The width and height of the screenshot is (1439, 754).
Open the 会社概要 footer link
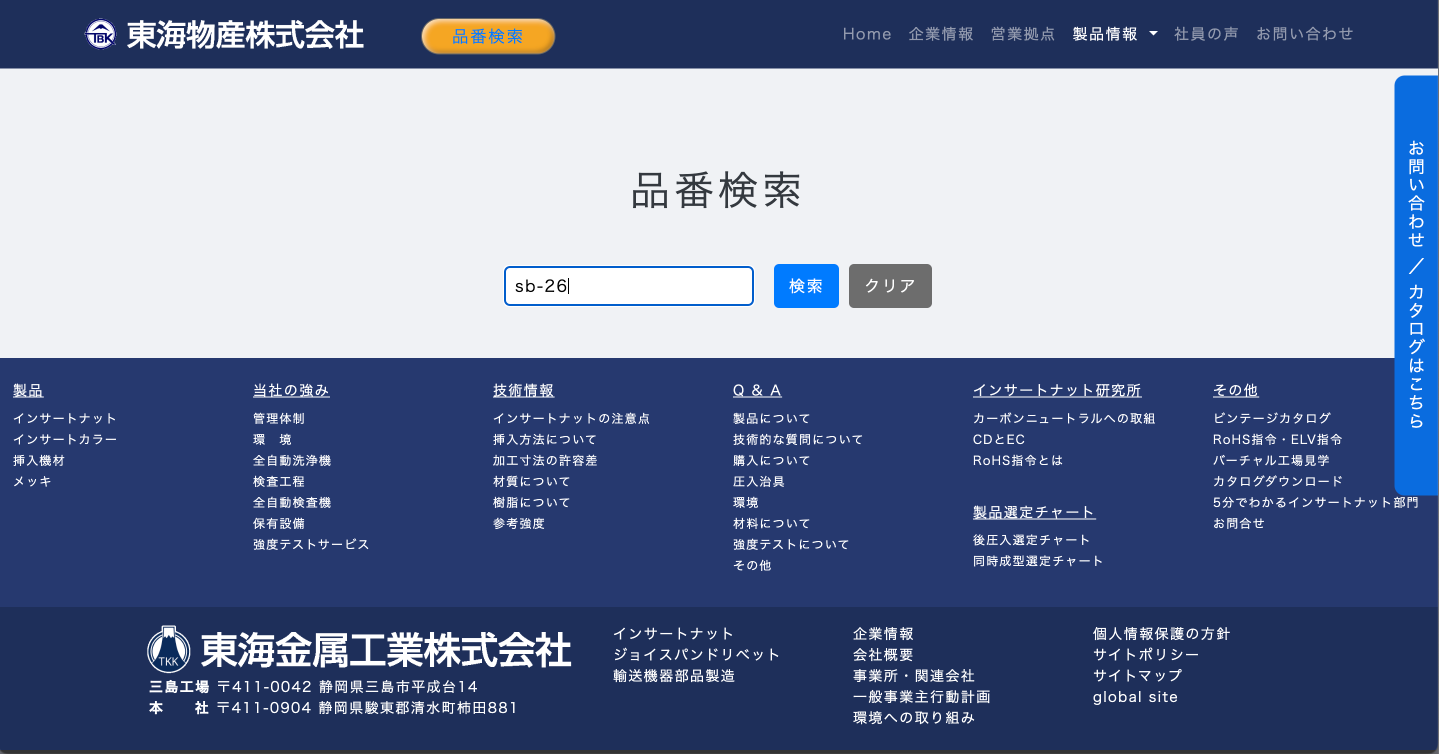pos(883,655)
